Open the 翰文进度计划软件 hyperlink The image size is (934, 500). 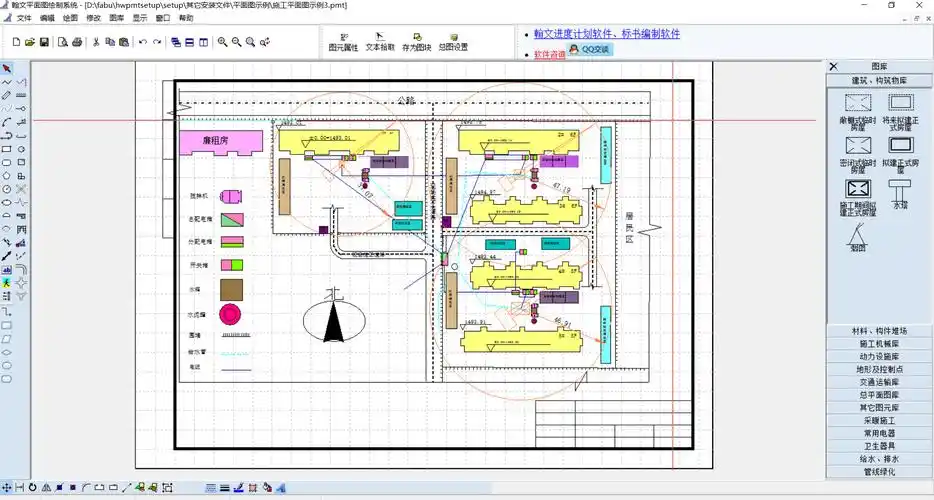[607, 33]
